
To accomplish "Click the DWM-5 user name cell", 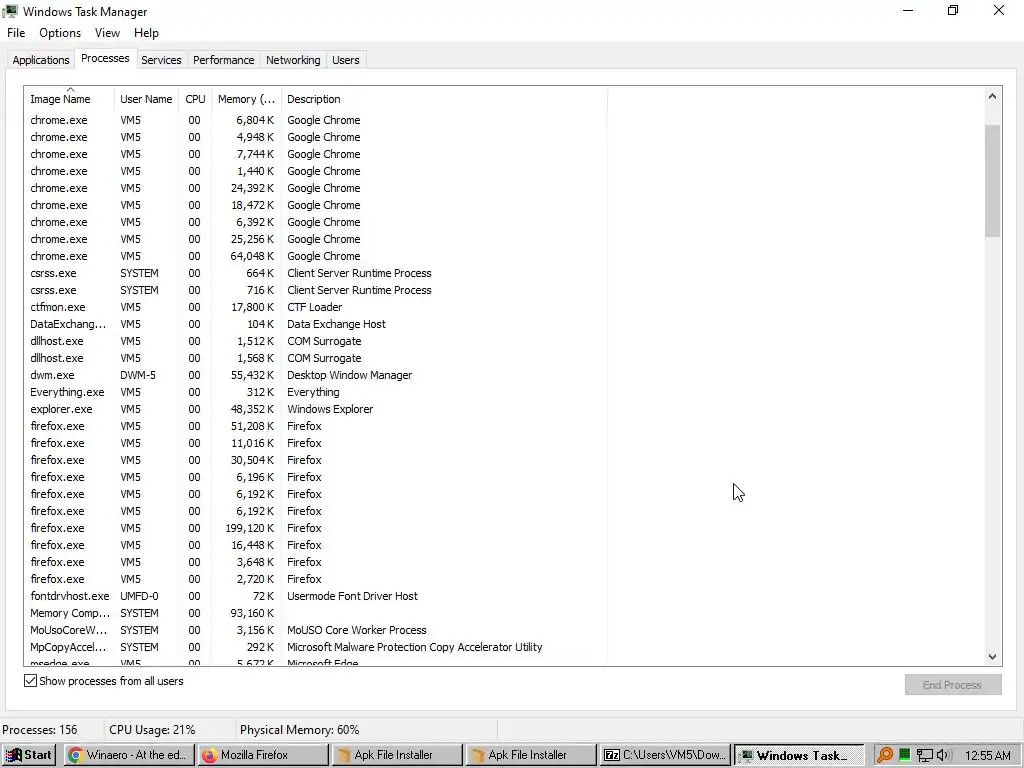I will [138, 375].
